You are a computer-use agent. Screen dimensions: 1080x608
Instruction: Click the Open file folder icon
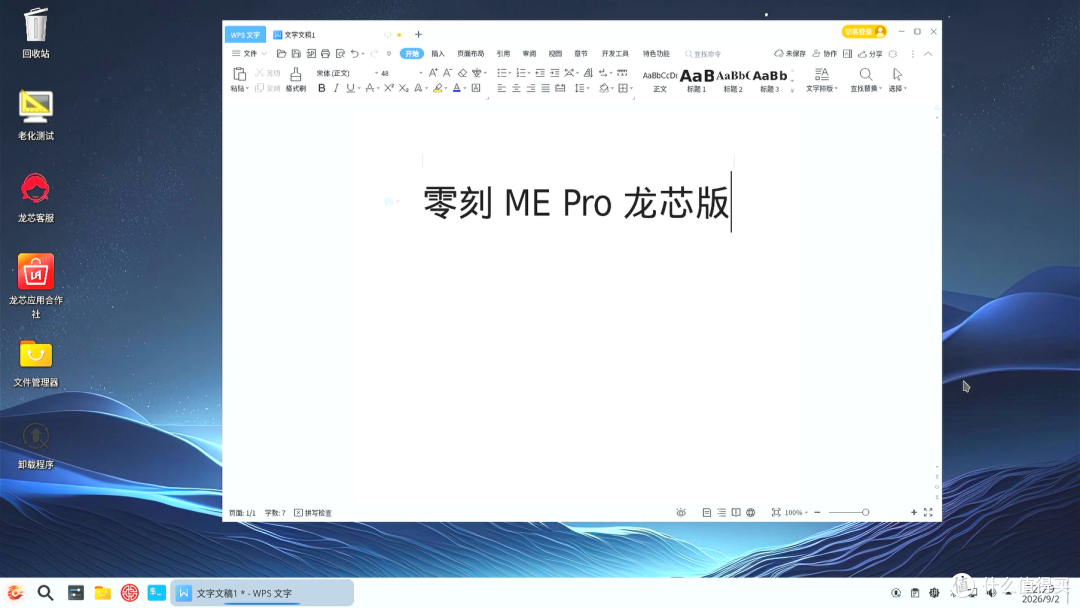(x=281, y=54)
